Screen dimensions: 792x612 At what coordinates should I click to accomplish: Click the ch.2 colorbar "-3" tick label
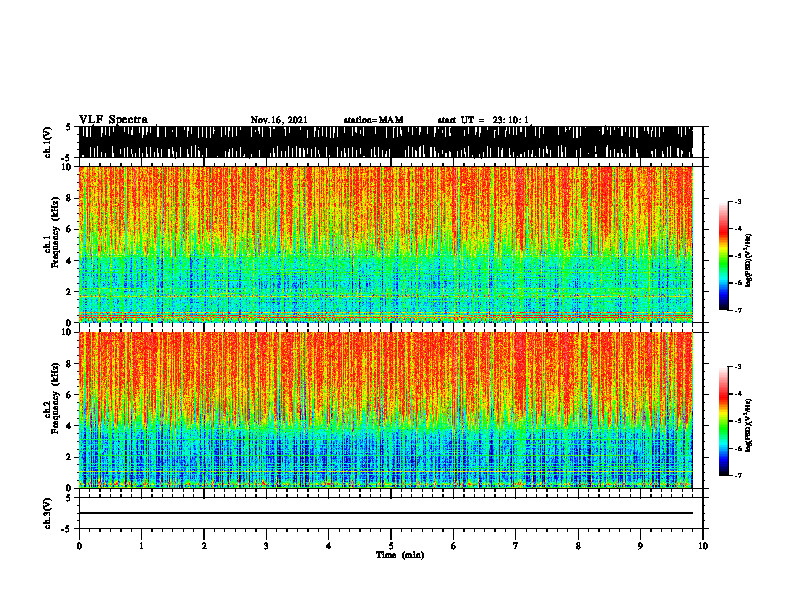pos(738,367)
